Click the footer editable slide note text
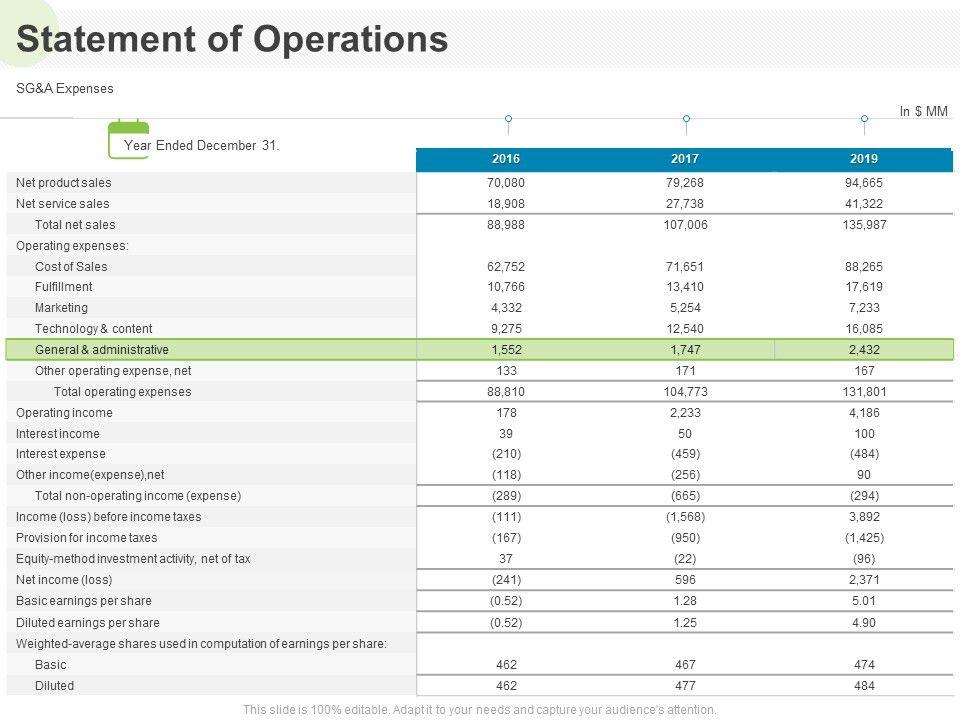Image resolution: width=960 pixels, height=720 pixels. tap(480, 710)
